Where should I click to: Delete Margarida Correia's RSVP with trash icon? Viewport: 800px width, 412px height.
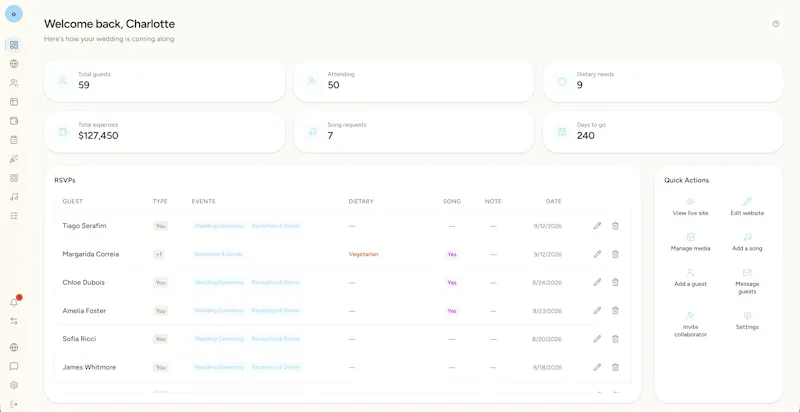click(x=615, y=254)
